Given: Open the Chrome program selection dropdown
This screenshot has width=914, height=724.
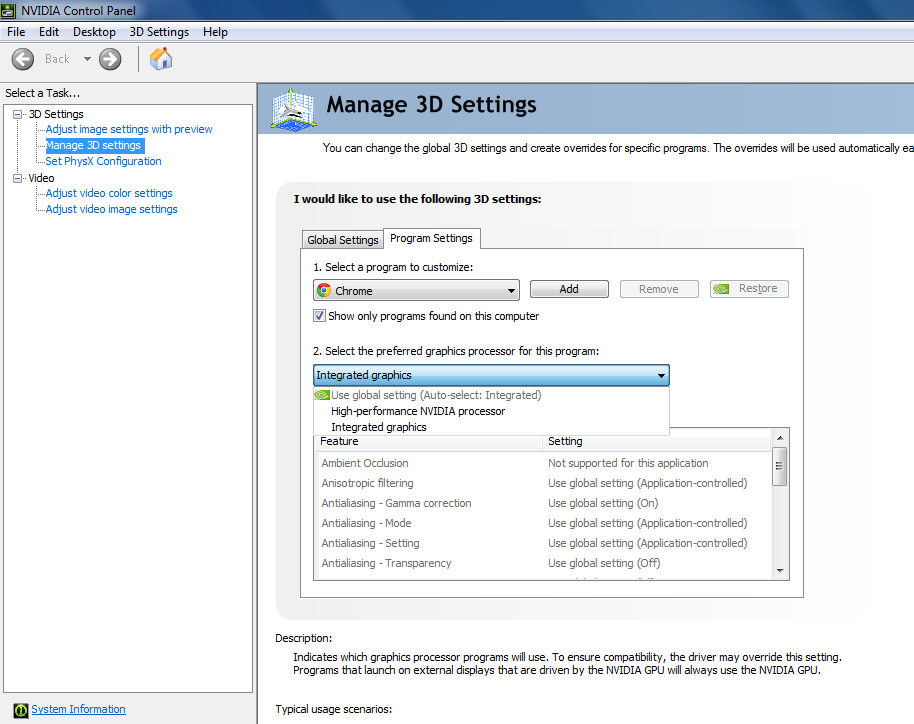Looking at the screenshot, I should 416,290.
